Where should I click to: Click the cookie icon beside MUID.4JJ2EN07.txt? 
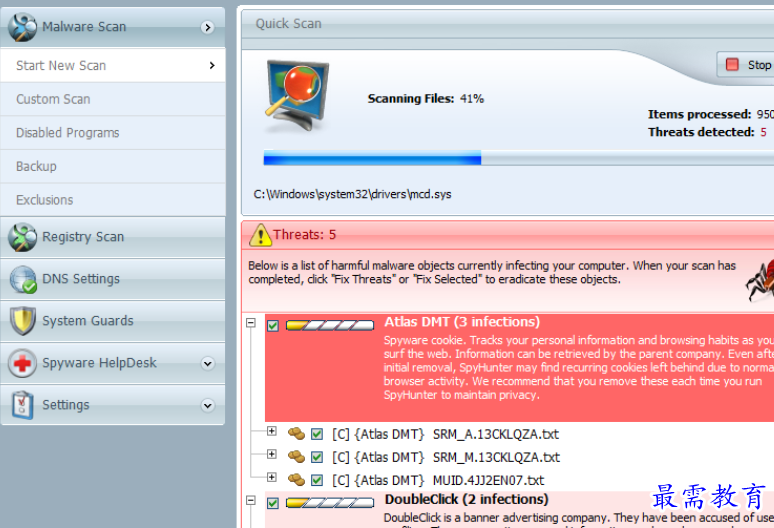[296, 479]
